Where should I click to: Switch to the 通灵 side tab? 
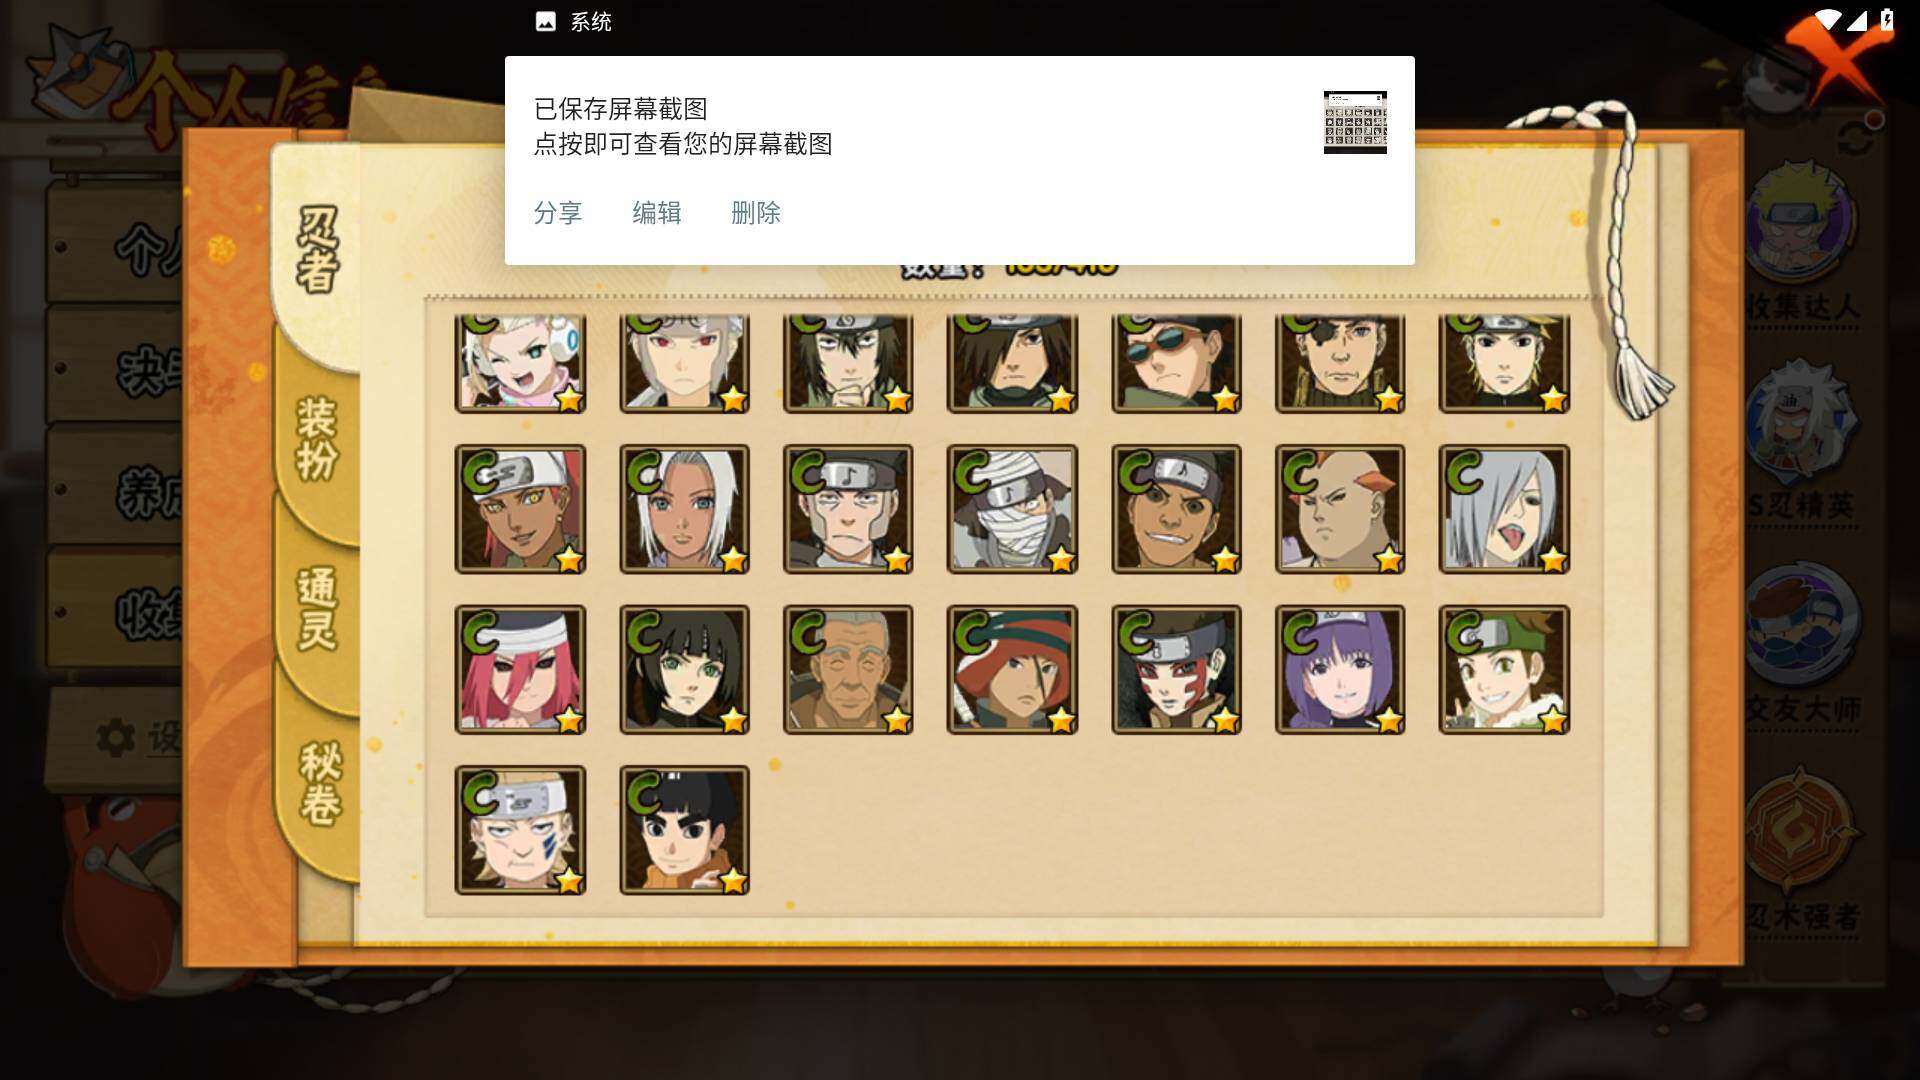[x=318, y=609]
